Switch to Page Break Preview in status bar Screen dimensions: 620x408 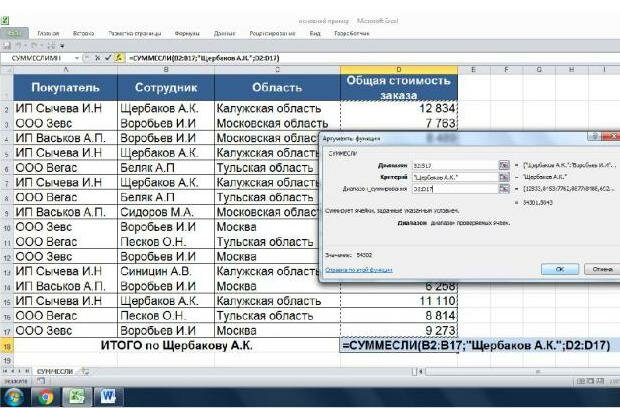[x=602, y=381]
